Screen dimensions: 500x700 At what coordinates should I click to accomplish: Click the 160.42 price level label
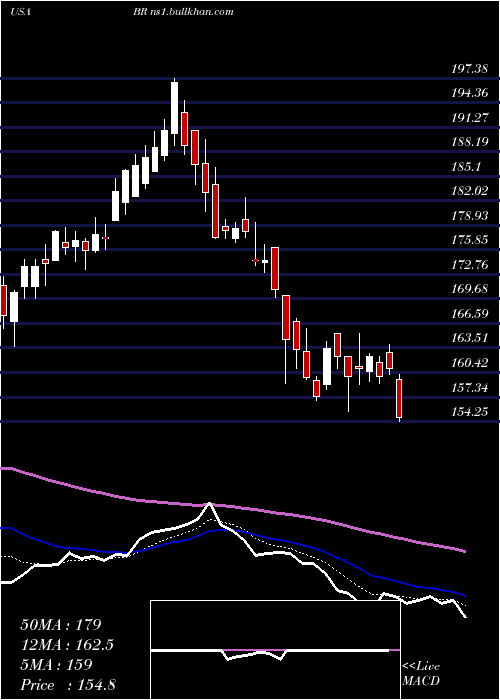point(469,362)
